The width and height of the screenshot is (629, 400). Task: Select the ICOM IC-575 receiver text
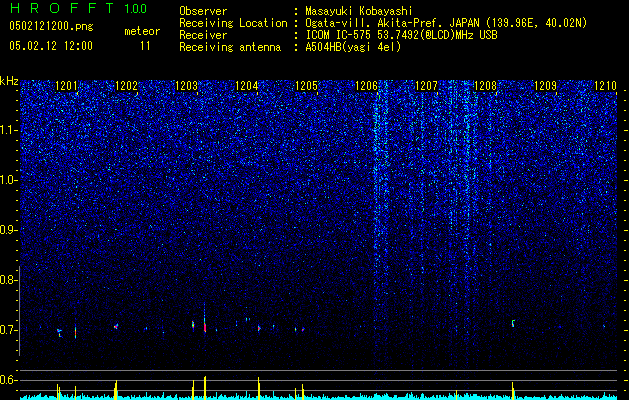click(401, 35)
